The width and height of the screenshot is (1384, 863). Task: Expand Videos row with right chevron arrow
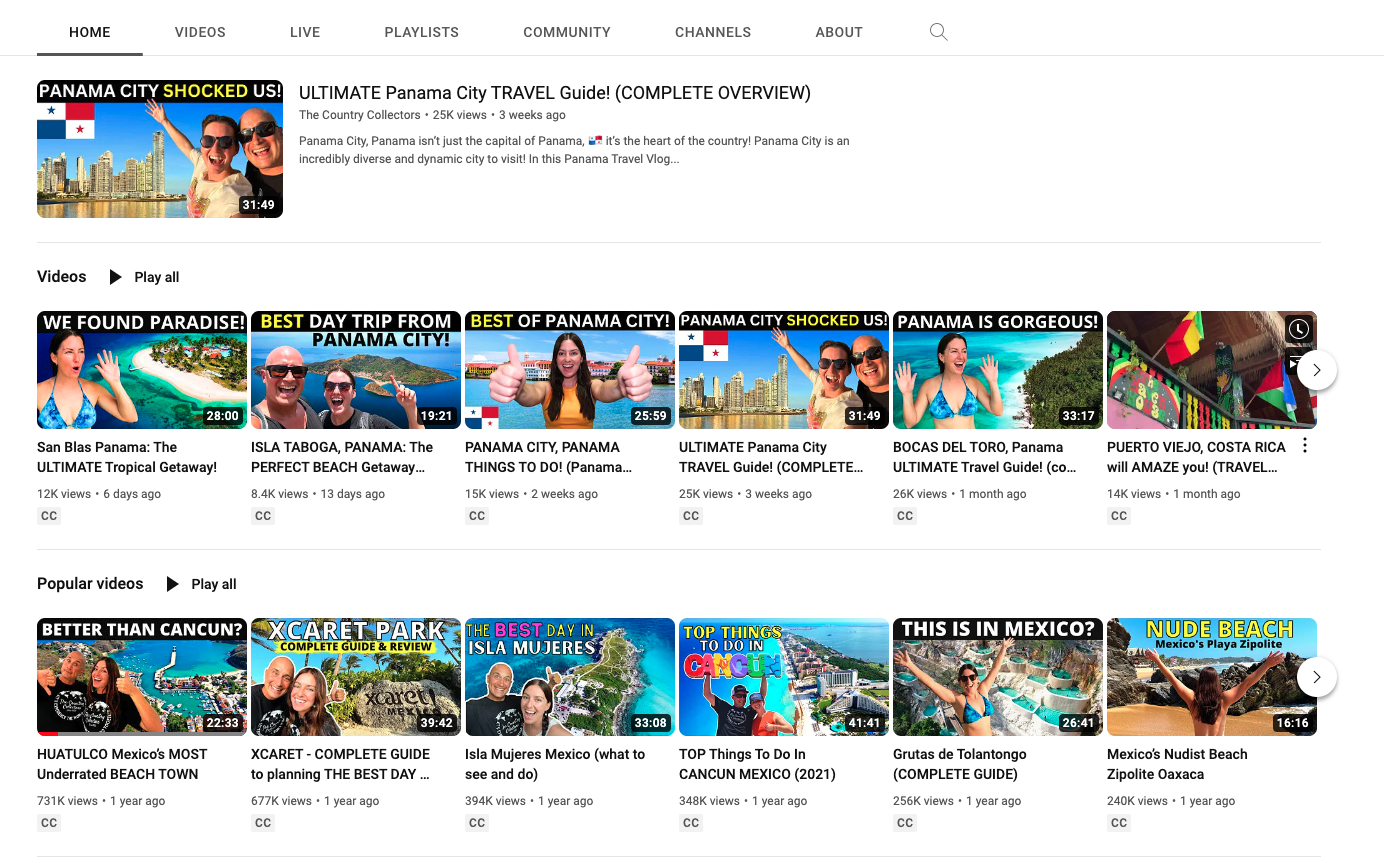tap(1317, 370)
